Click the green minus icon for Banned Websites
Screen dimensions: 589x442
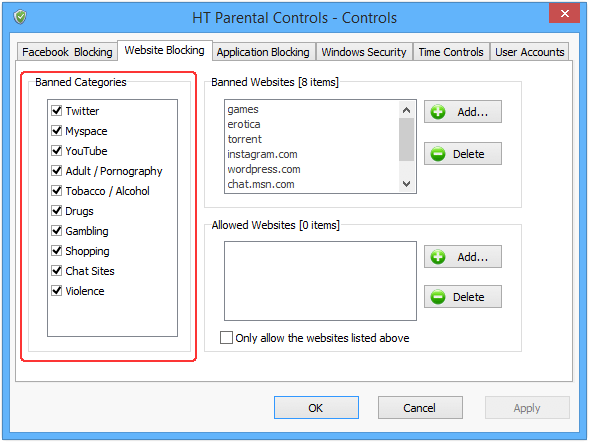click(438, 154)
